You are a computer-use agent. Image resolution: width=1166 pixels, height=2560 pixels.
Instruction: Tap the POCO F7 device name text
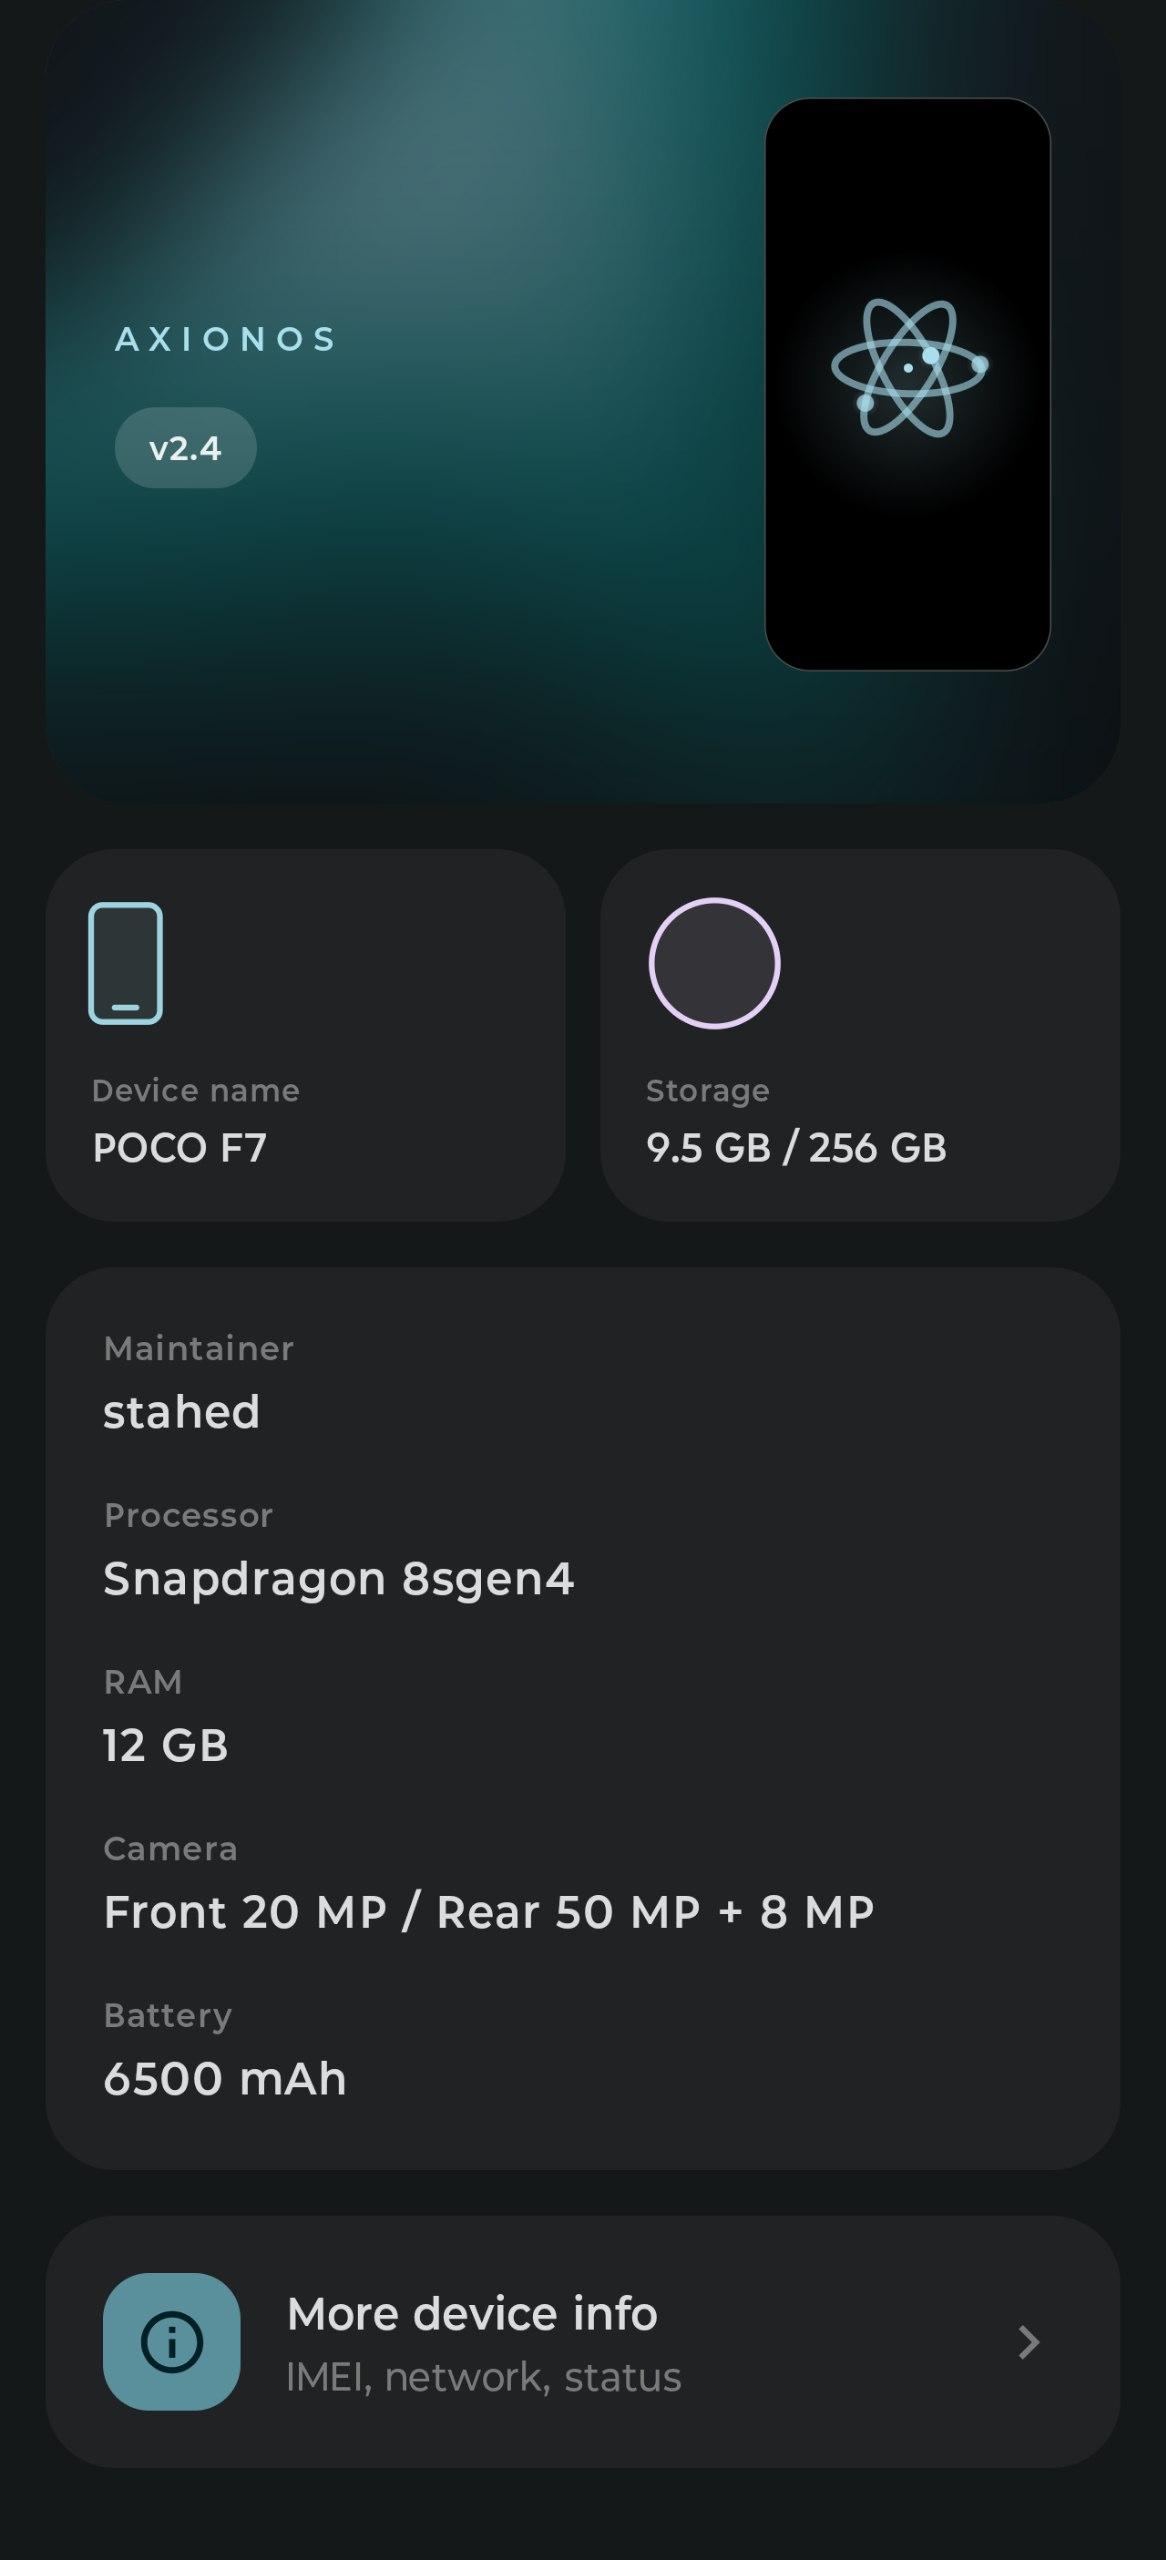coord(180,1148)
